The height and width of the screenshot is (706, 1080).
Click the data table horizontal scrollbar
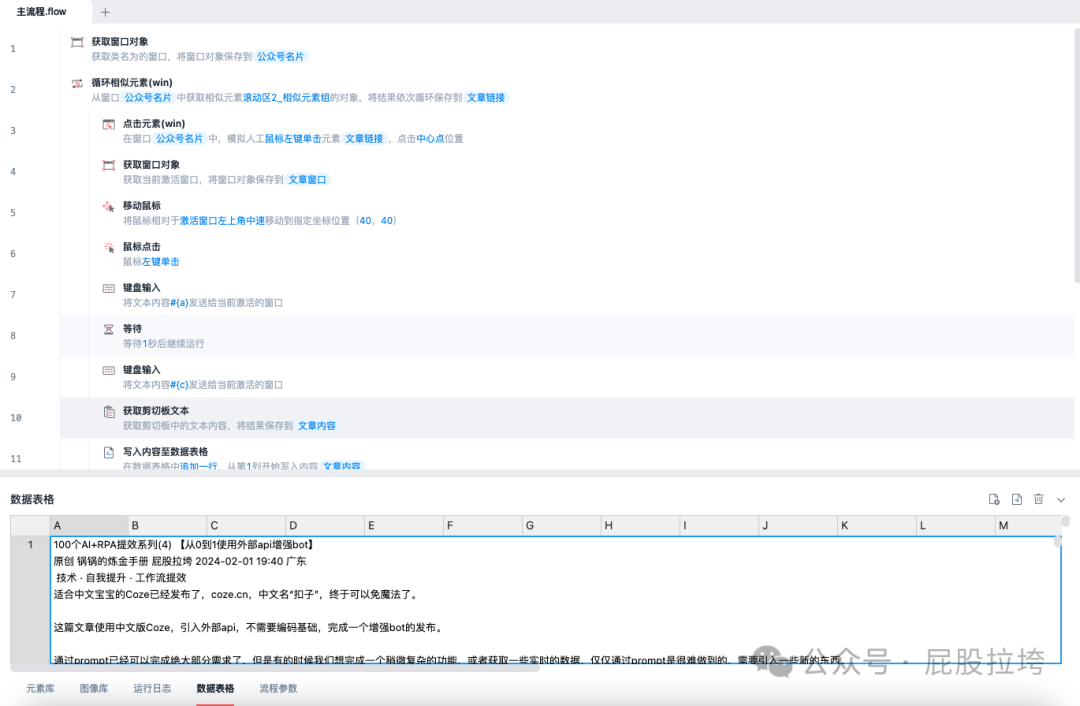tap(275, 667)
